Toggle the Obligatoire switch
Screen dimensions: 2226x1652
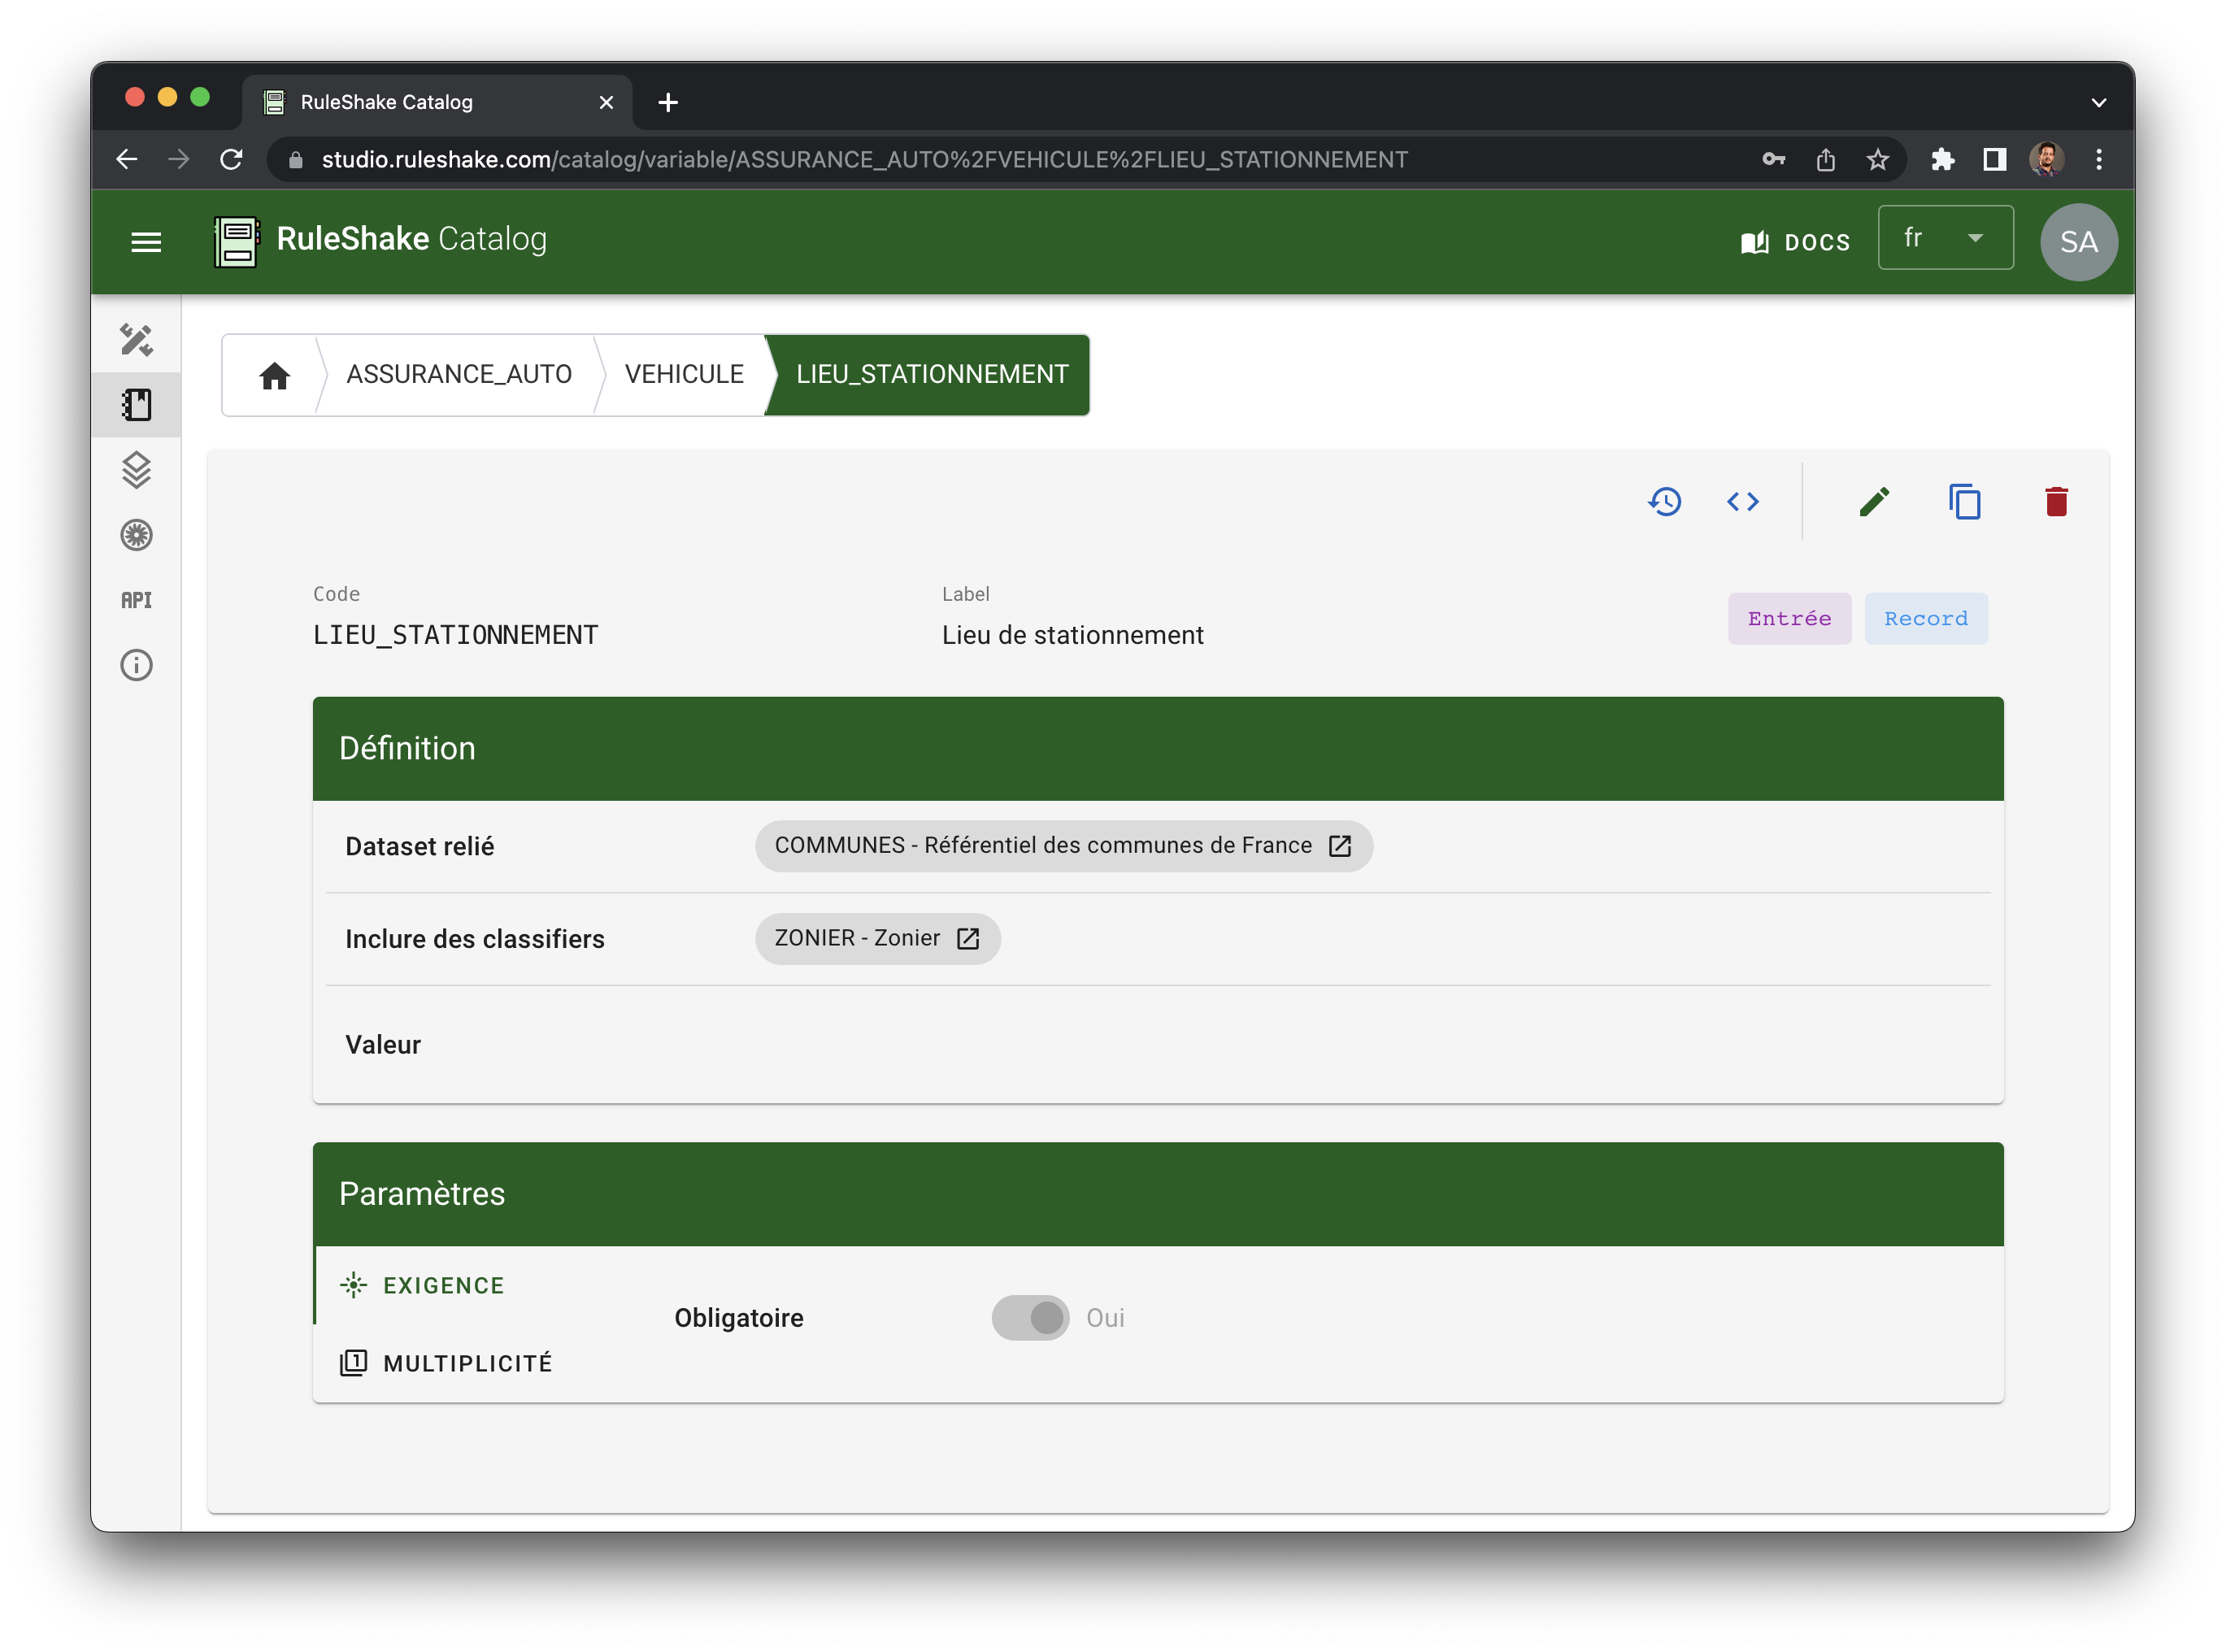[x=1031, y=1318]
